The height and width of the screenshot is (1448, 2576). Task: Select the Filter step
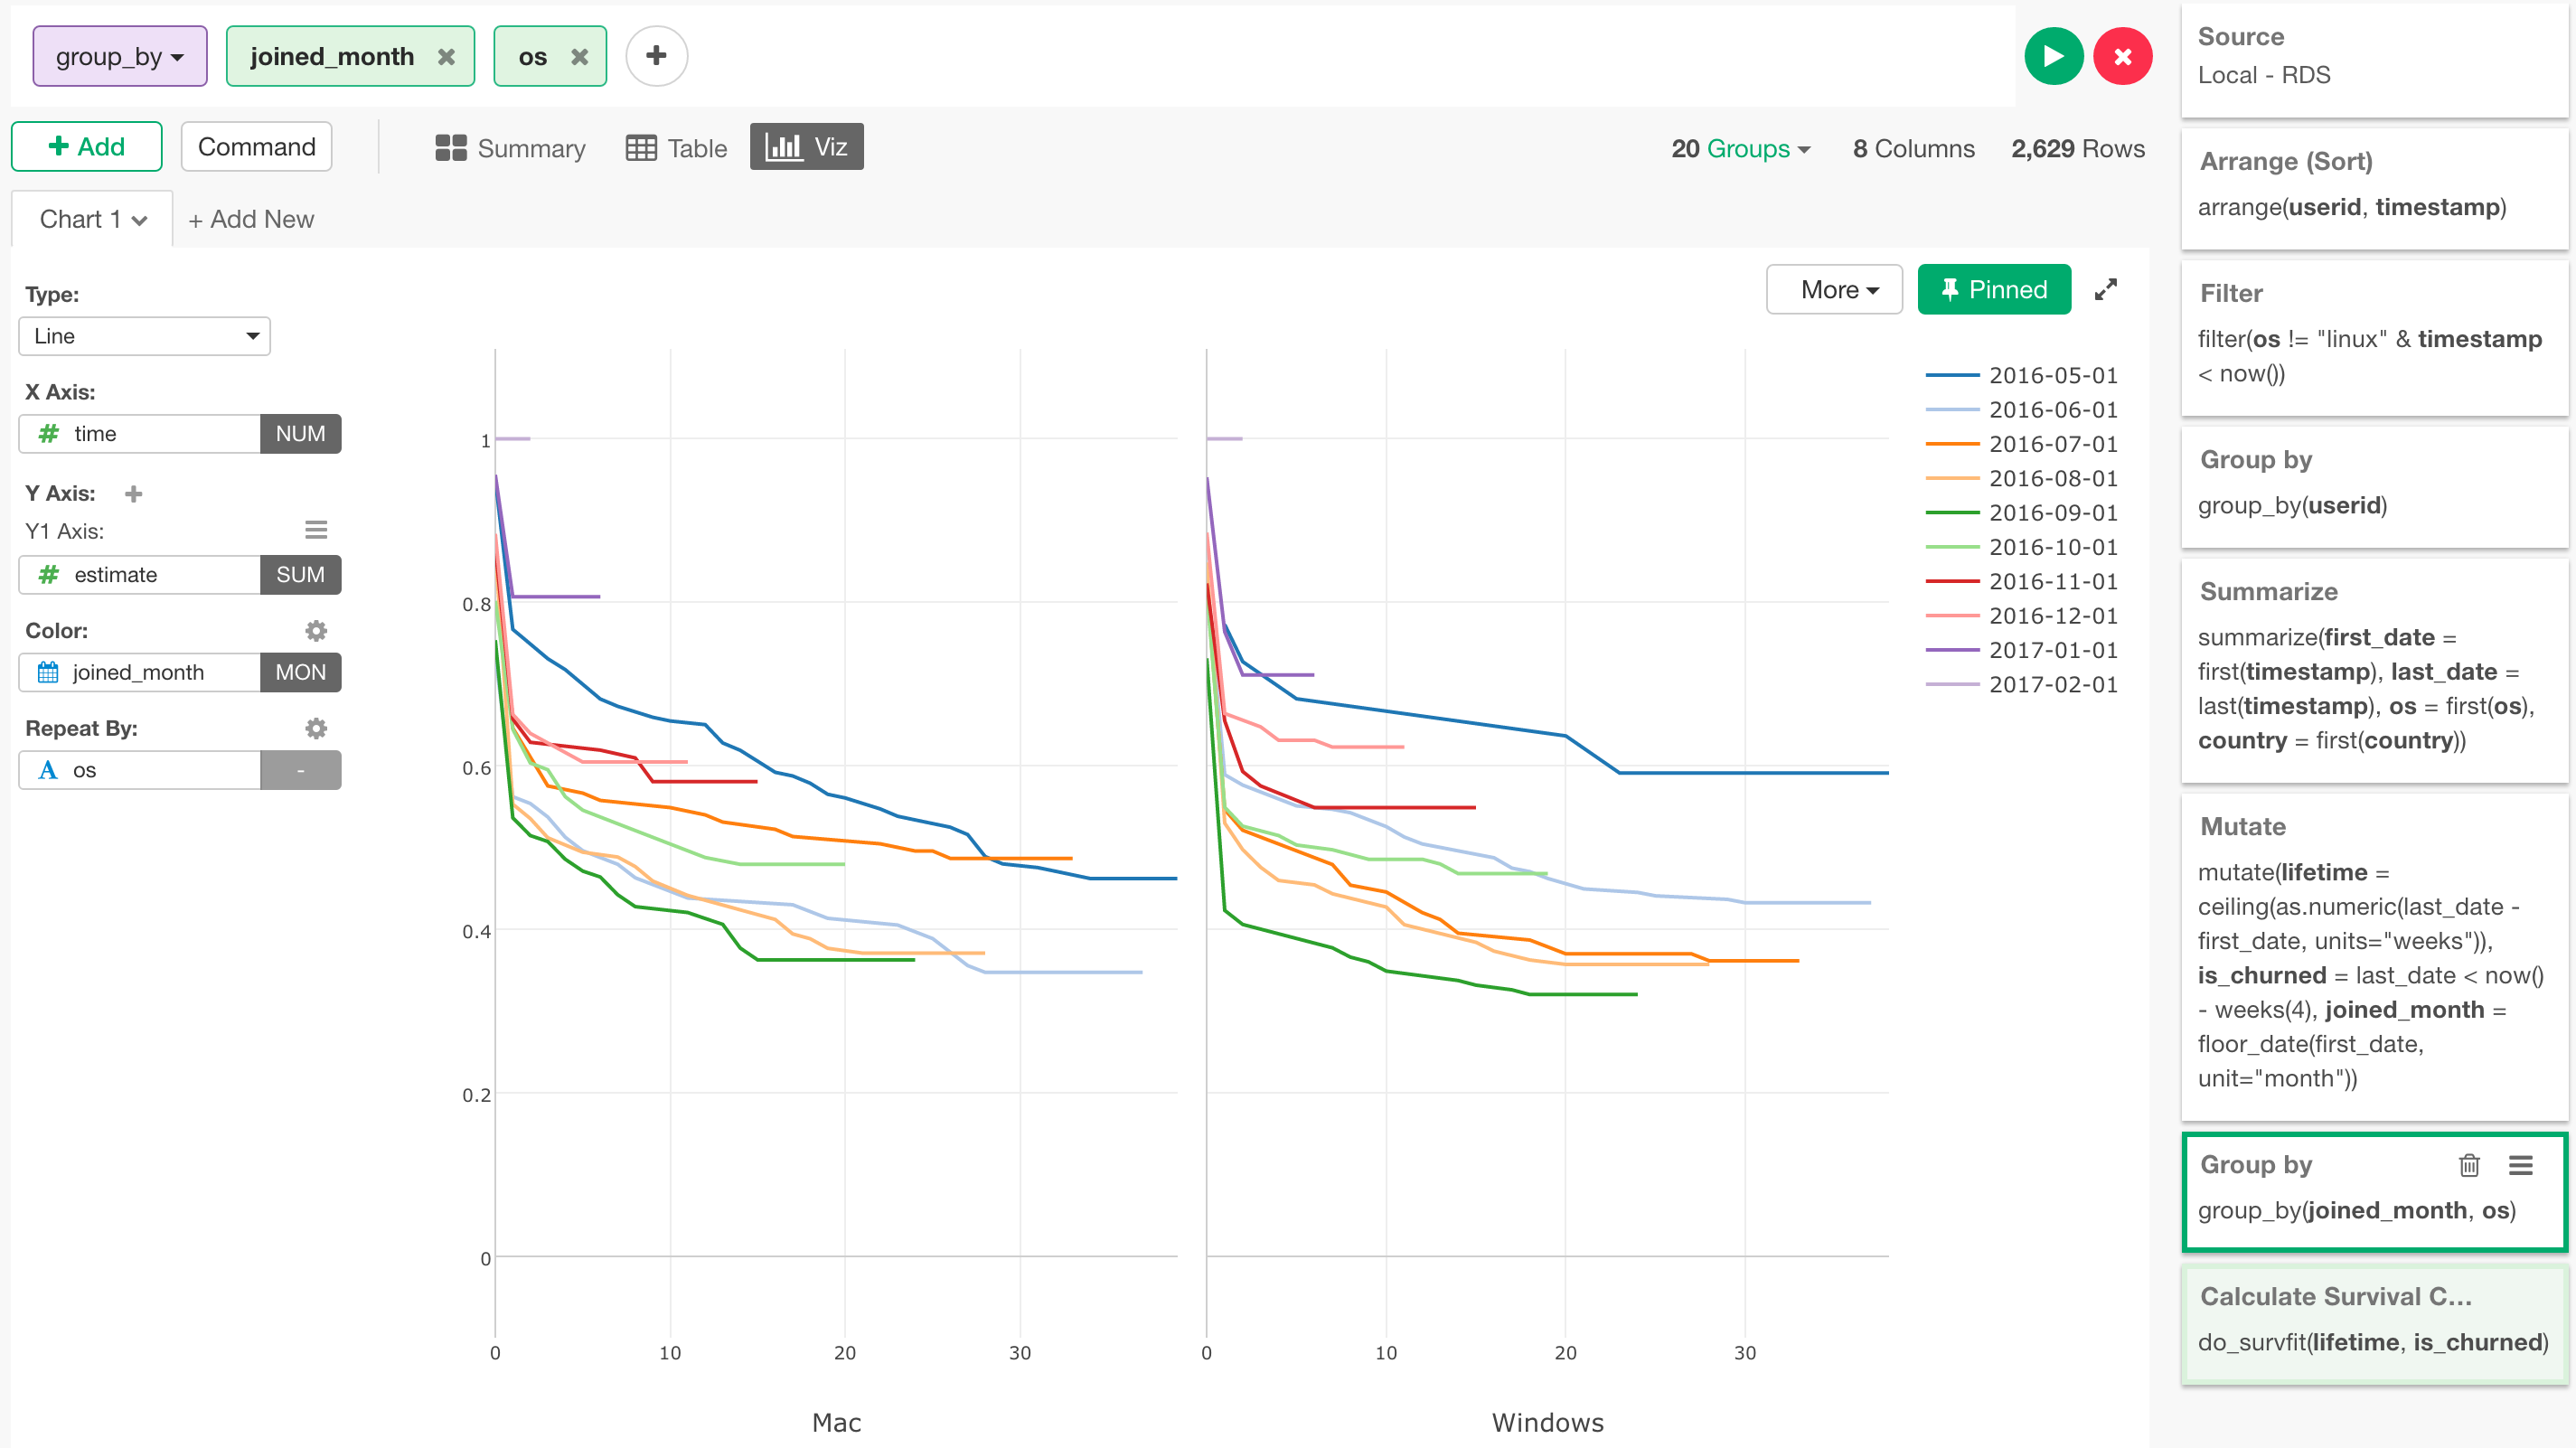(2374, 336)
